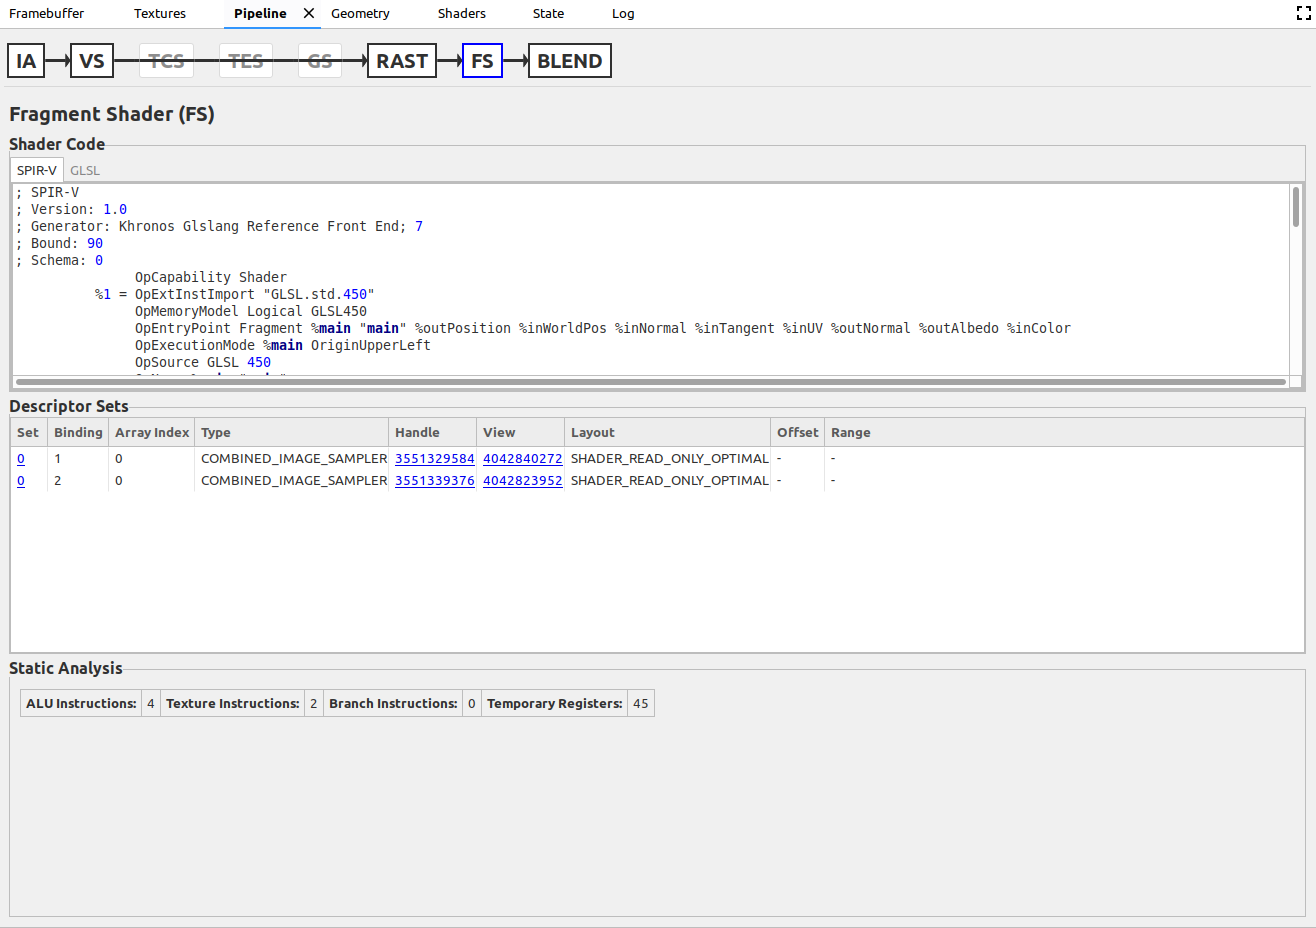Switch to the Textures tab

coord(160,14)
